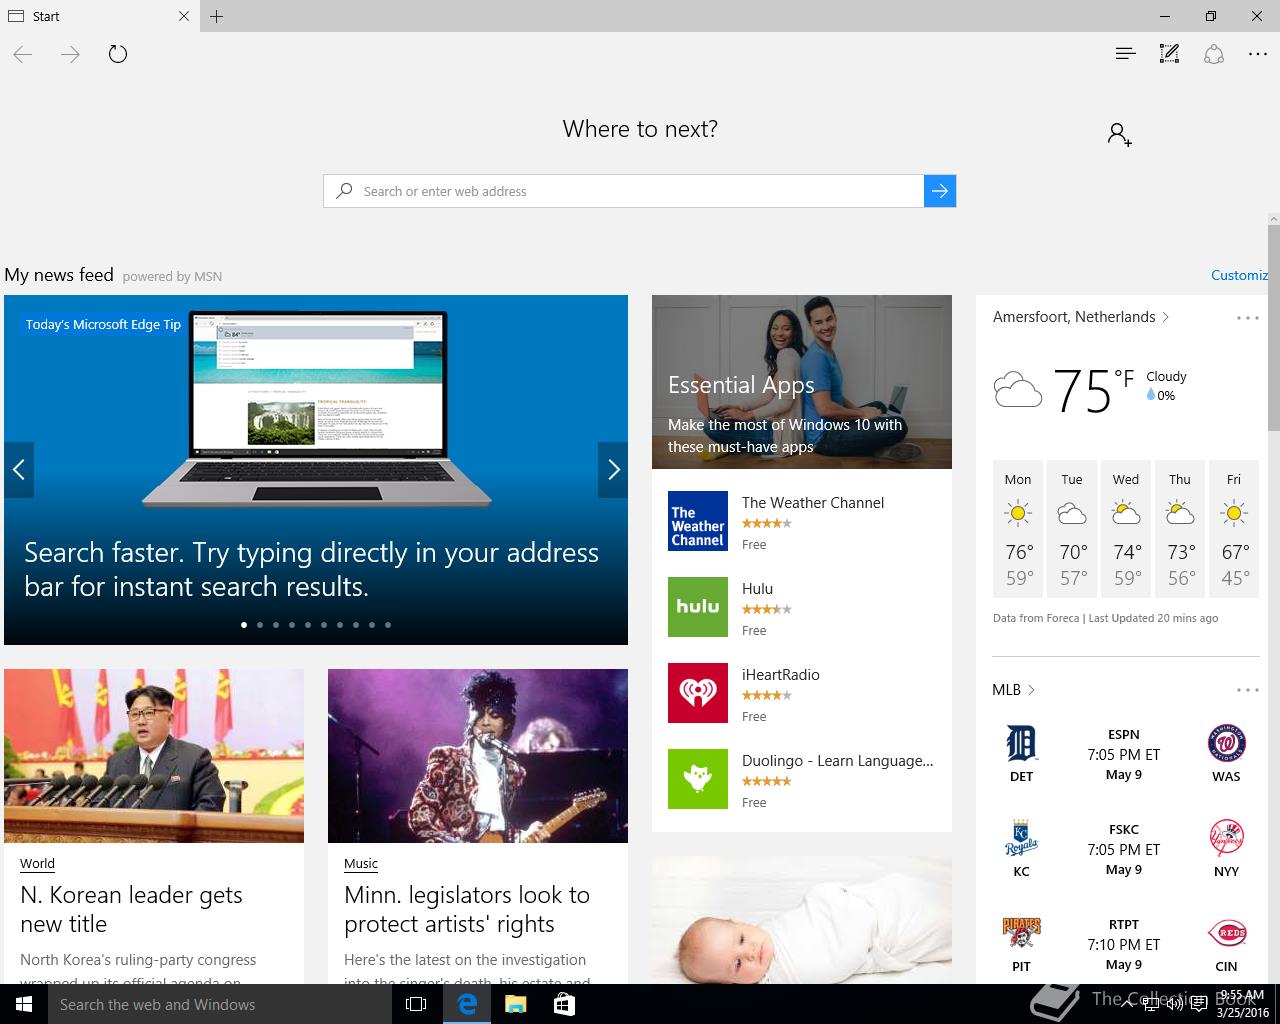Viewport: 1280px width, 1024px height.
Task: Expand the Amersfoort, Netherlands location chevron
Action: coord(1166,317)
